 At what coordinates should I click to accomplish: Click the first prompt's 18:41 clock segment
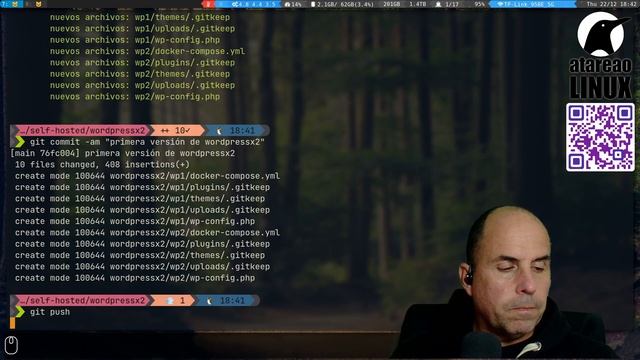[x=238, y=131]
